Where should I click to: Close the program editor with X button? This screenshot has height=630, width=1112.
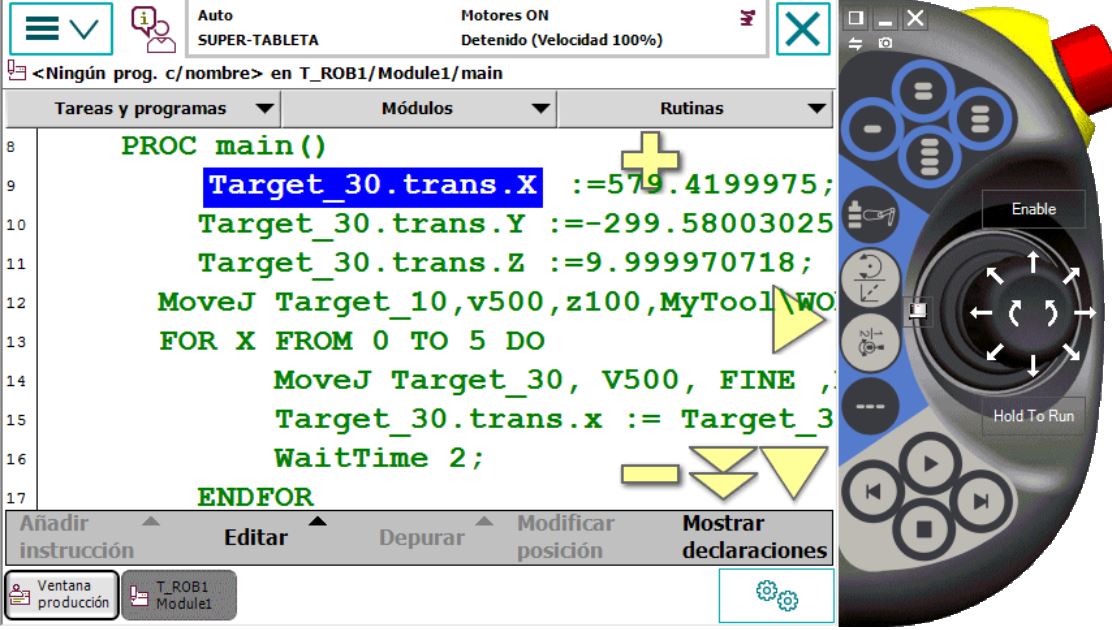click(802, 29)
